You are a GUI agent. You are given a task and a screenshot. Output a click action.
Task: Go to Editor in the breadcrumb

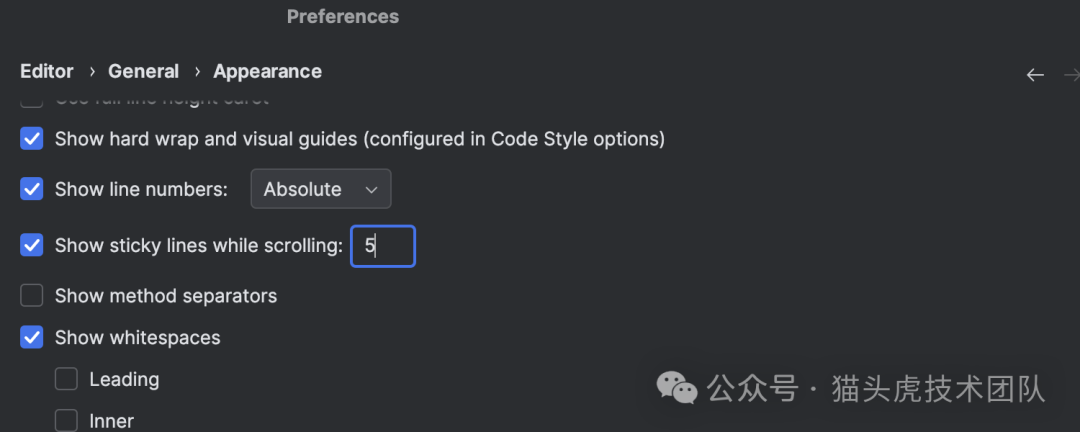pos(47,72)
